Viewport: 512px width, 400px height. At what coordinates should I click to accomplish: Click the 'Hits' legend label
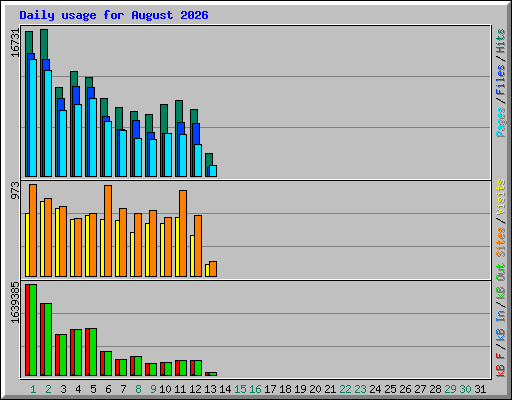501,41
